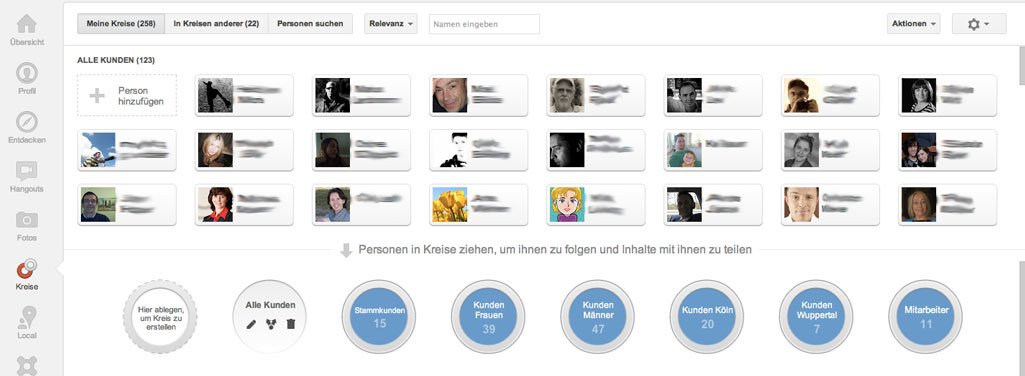Select contact with high-contrast sketch face thumbnail
The height and width of the screenshot is (376, 1025).
(x=479, y=150)
